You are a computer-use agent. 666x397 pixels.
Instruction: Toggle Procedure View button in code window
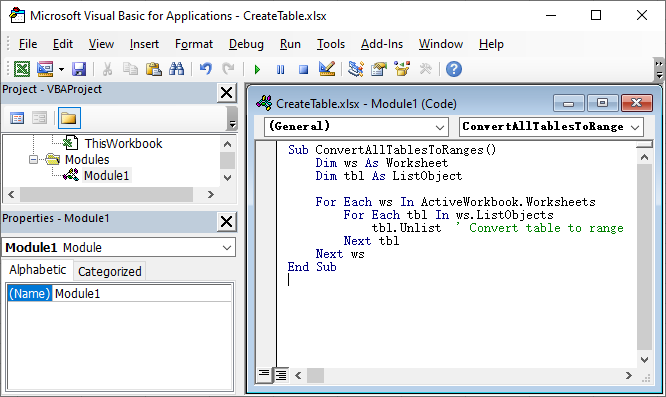coord(264,374)
